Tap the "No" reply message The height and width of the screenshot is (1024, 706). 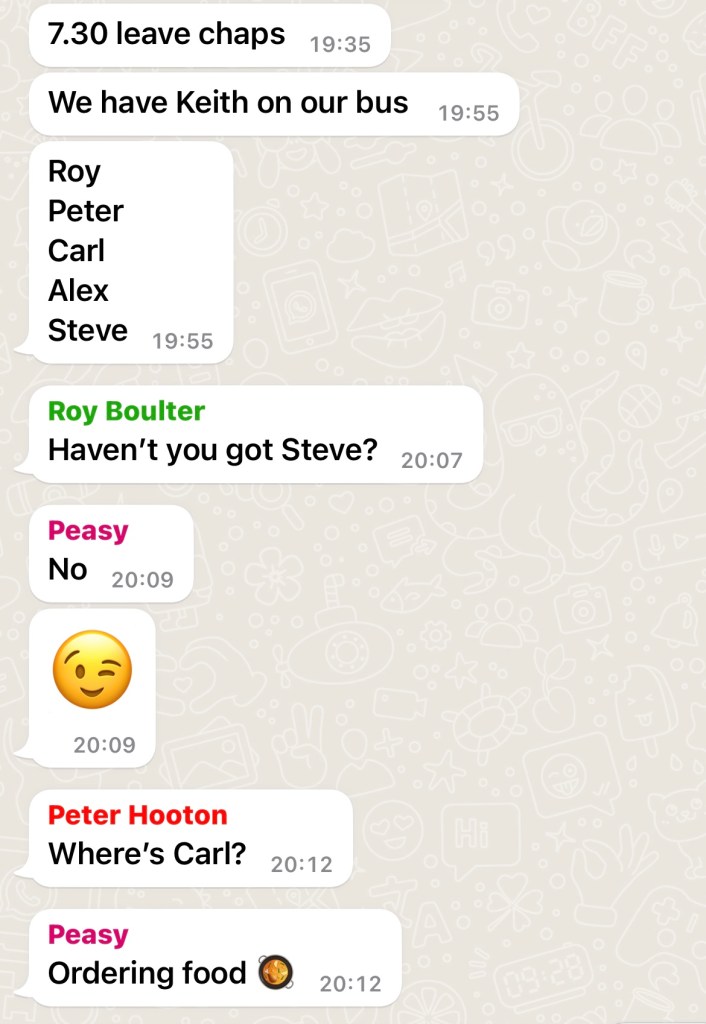(x=111, y=554)
